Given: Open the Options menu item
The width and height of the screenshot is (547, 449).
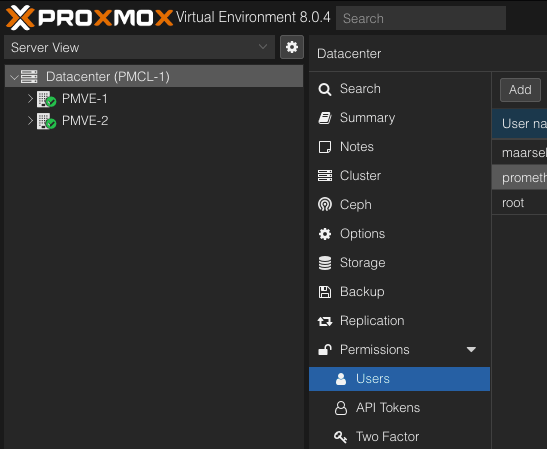Looking at the screenshot, I should coord(399,234).
